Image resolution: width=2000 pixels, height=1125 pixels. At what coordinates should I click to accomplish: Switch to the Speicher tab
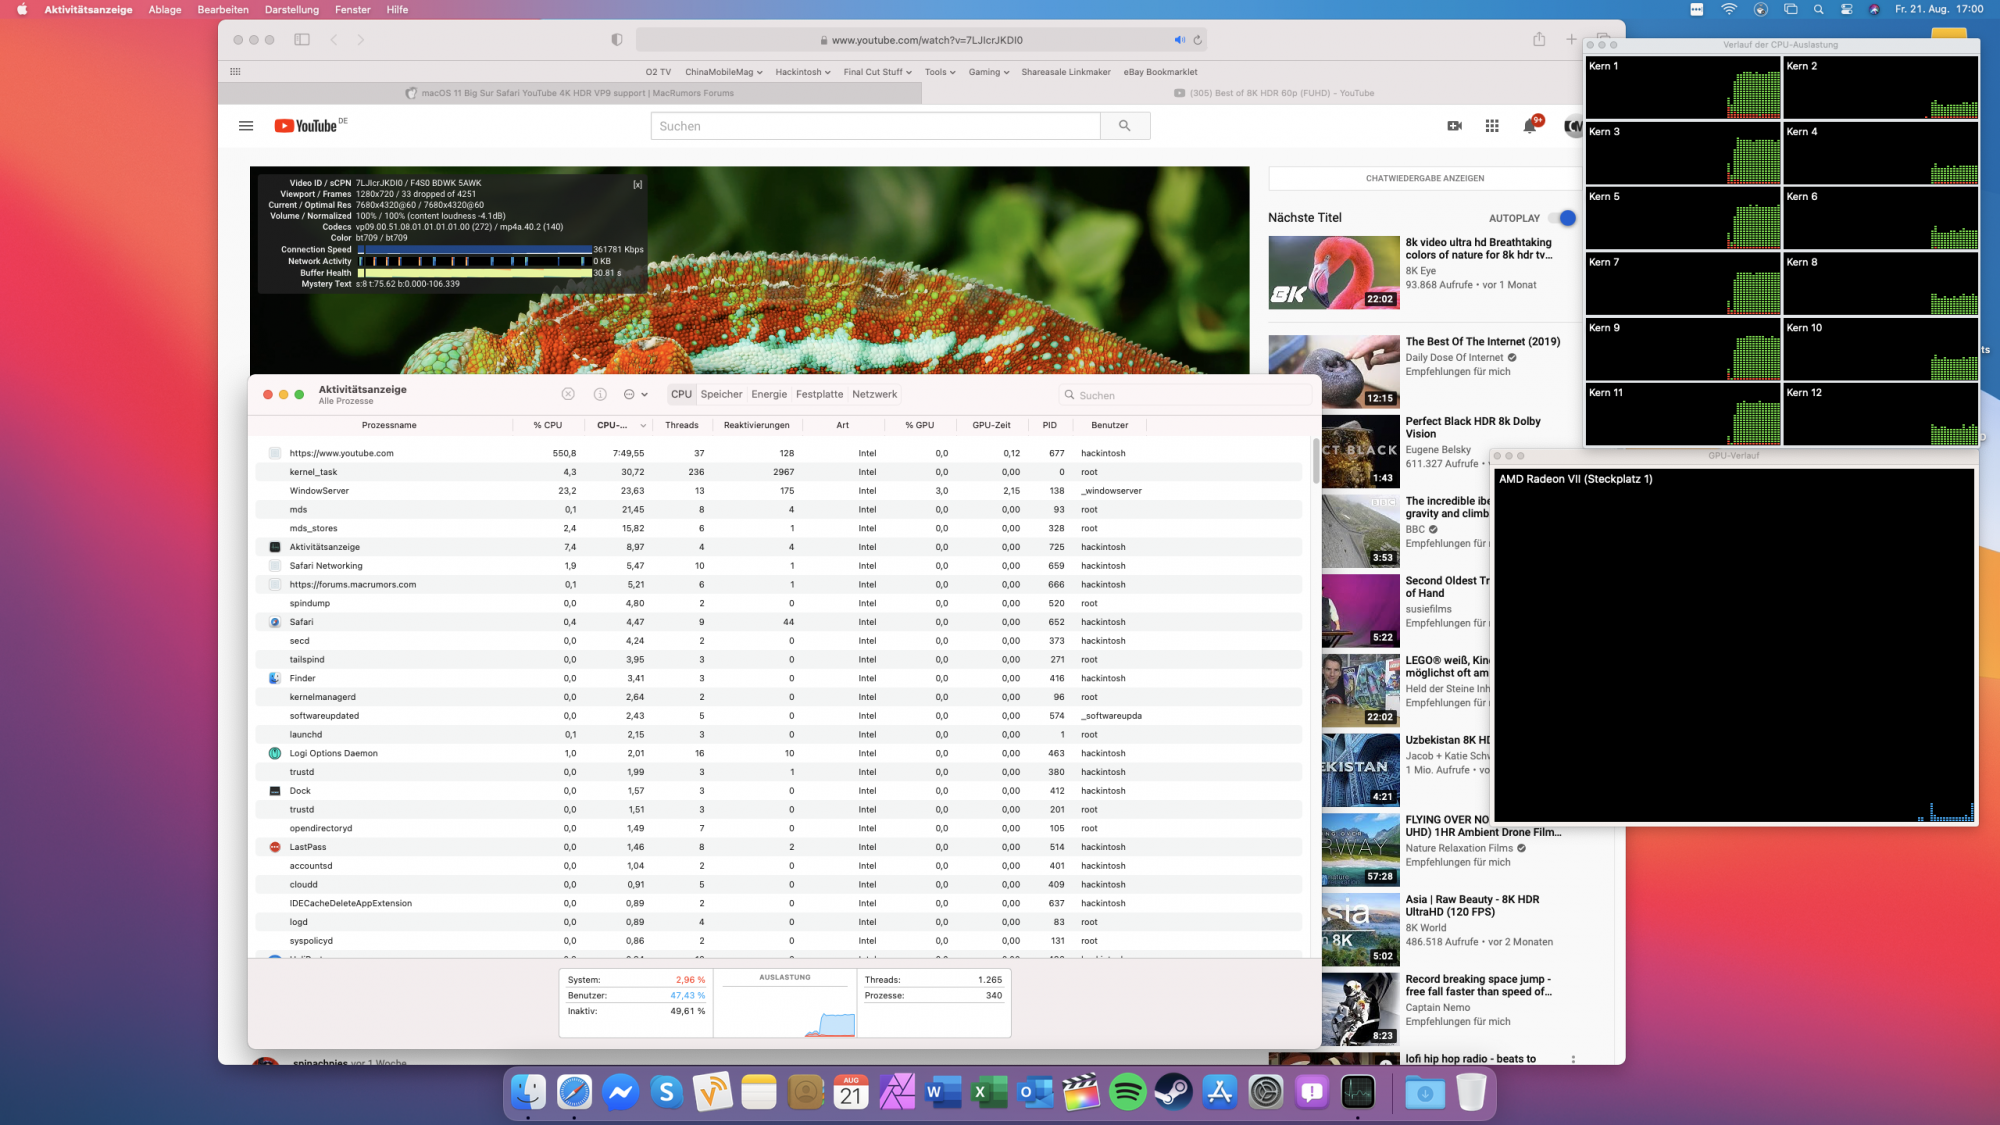click(721, 394)
